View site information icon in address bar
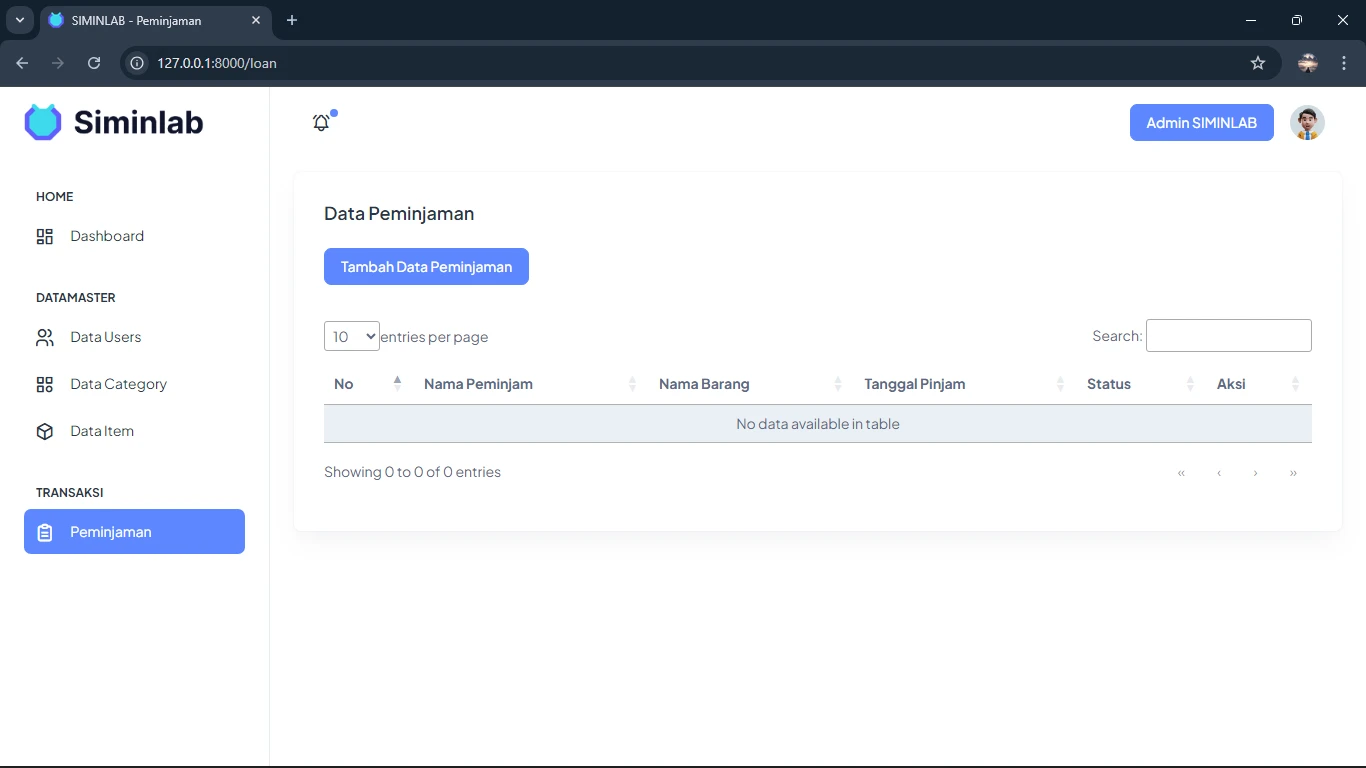Screen dimensions: 1366x768 (x=138, y=63)
